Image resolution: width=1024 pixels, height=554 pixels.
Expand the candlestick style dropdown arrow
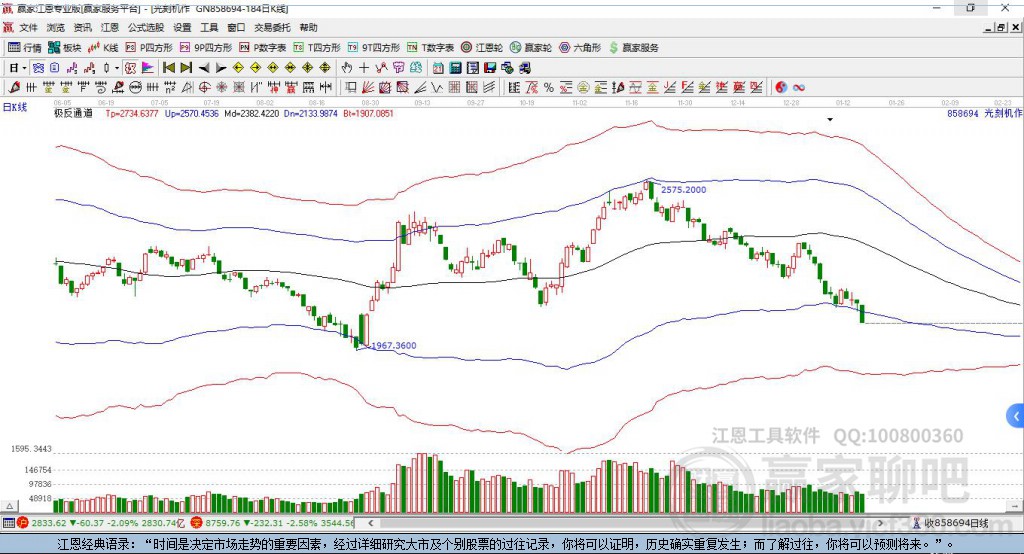point(117,68)
